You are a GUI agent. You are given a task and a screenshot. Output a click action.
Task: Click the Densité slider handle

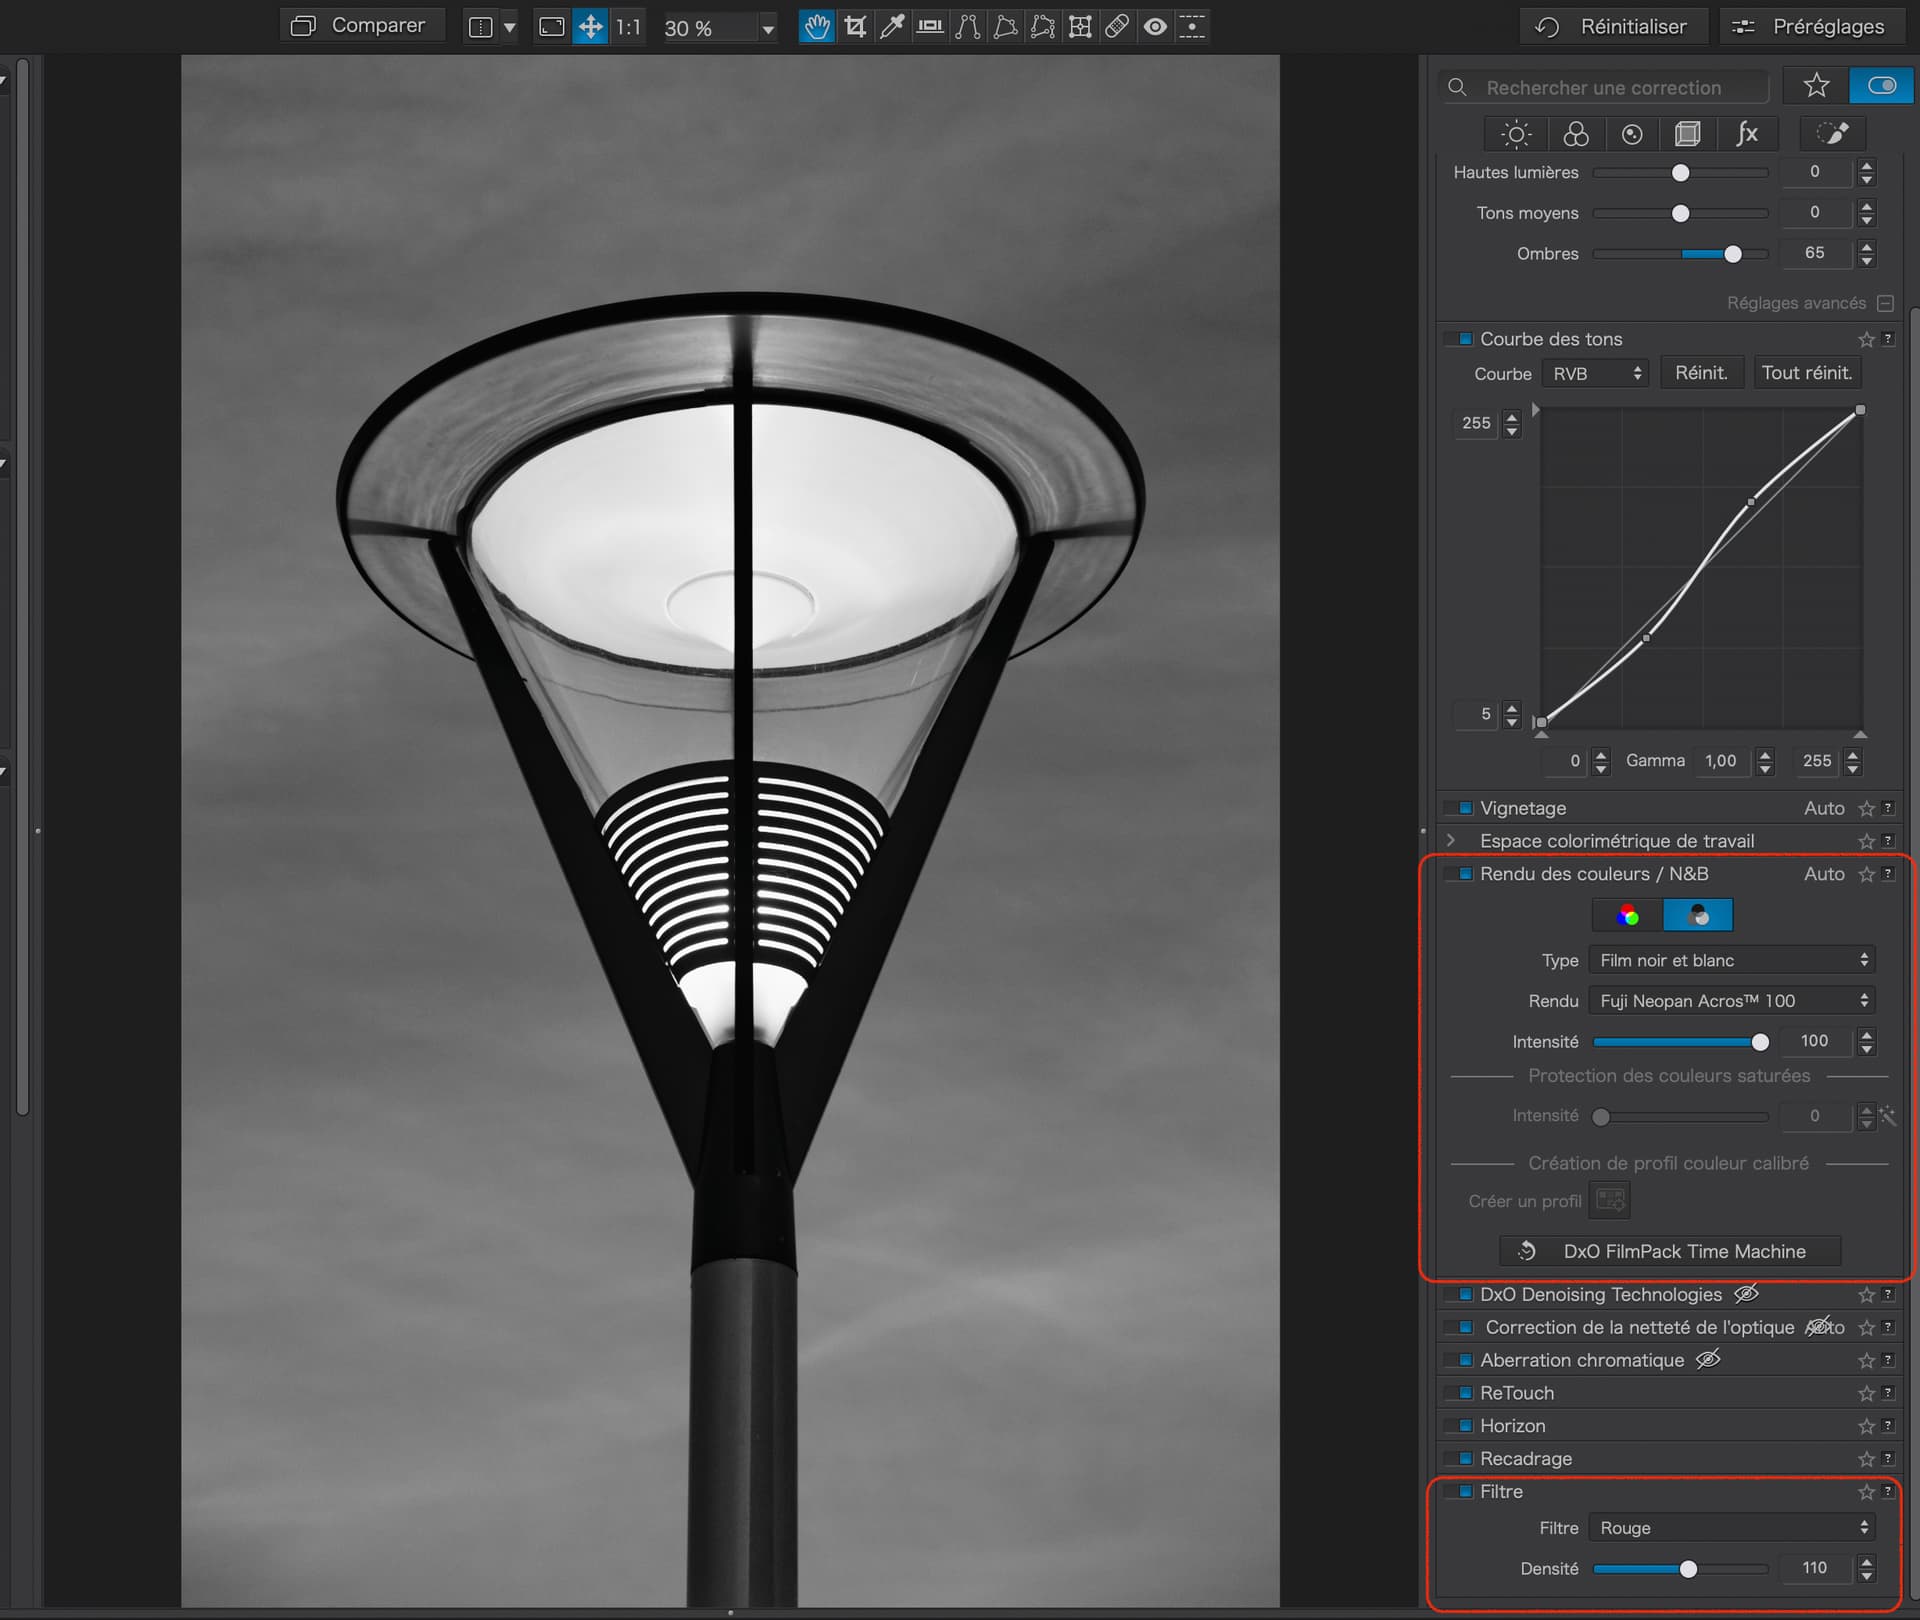pos(1688,1569)
